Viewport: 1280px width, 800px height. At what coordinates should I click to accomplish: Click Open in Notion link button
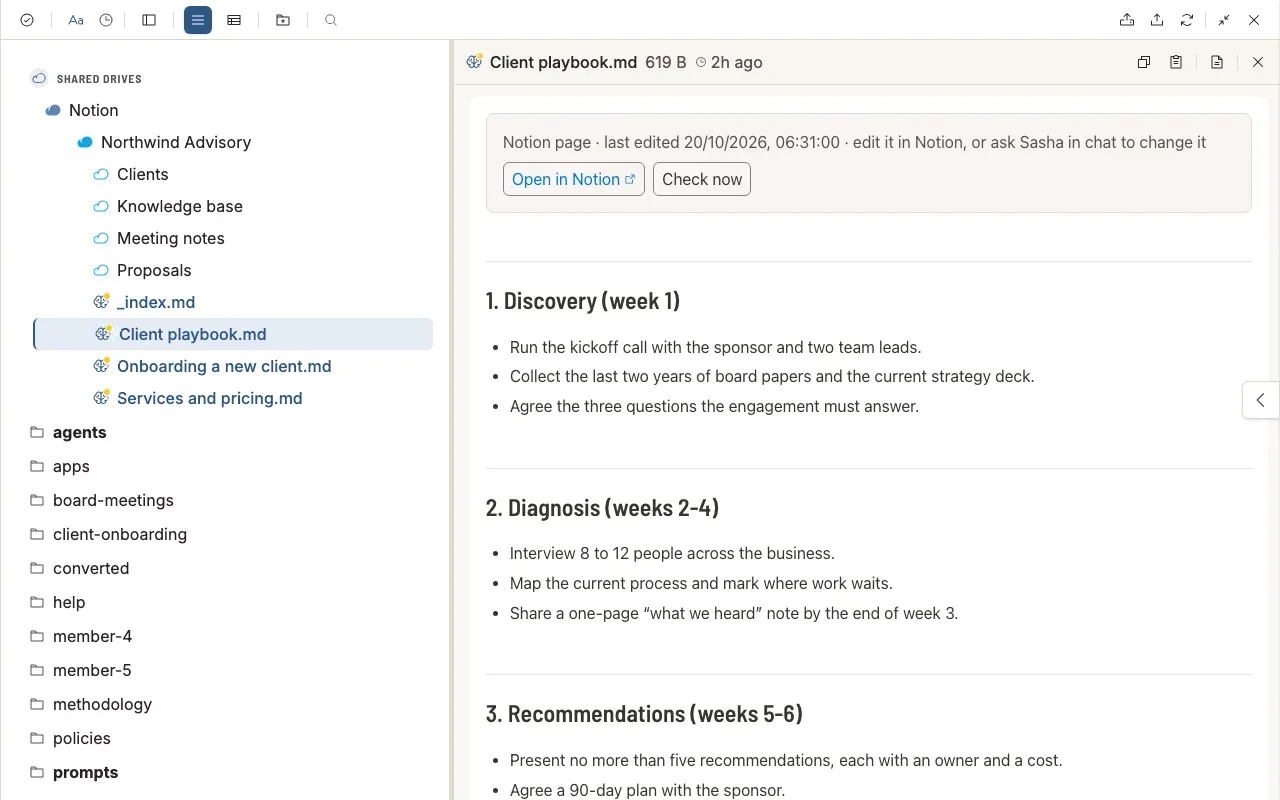(574, 179)
